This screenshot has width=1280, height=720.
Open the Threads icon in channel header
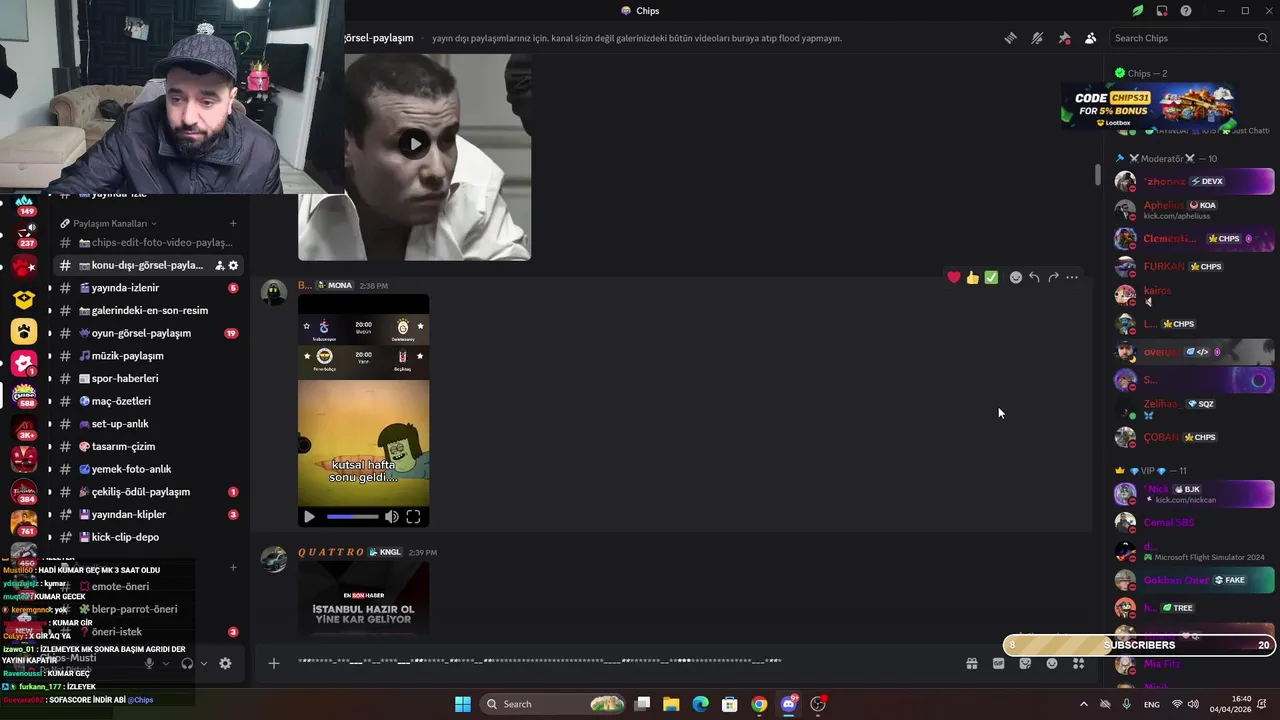click(x=1010, y=38)
